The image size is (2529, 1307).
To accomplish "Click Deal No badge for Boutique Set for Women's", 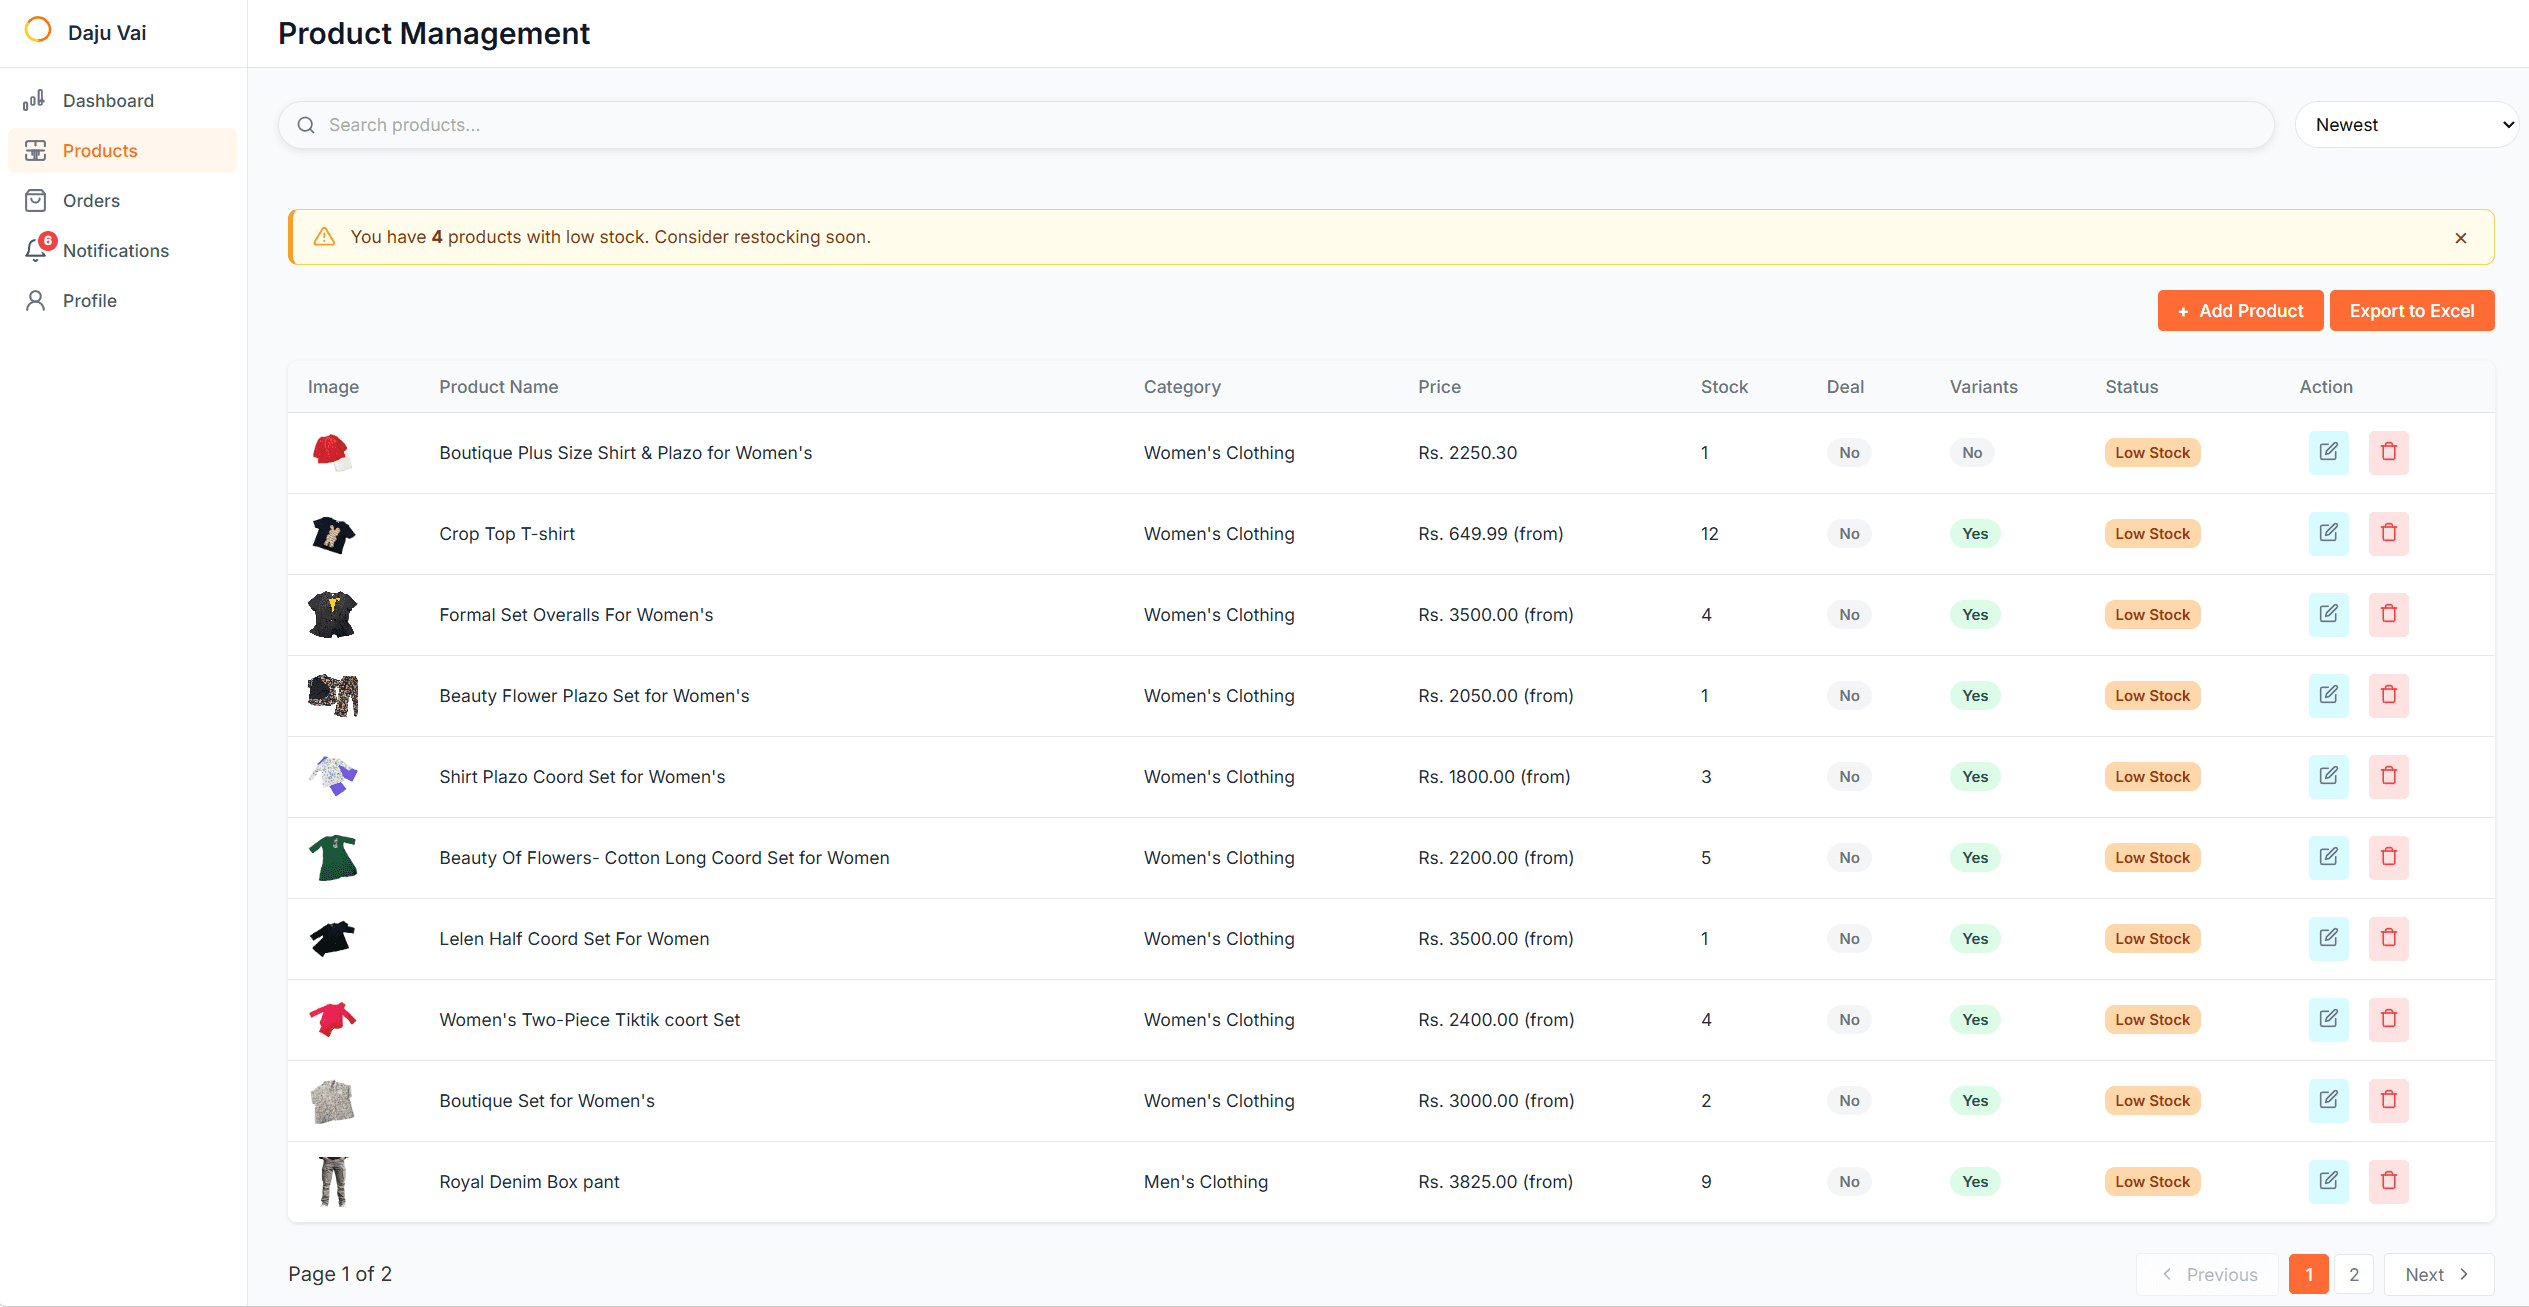I will point(1849,1100).
